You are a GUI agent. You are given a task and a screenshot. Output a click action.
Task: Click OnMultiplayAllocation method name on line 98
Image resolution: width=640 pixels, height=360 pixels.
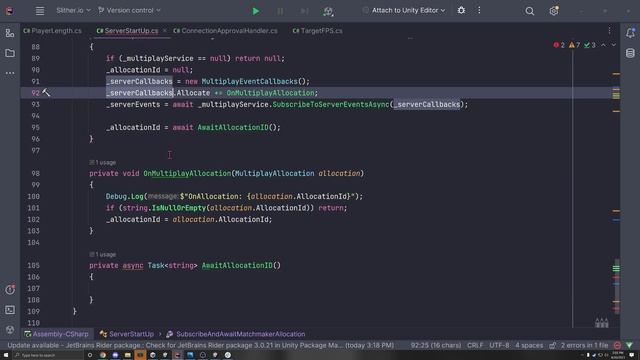[x=187, y=173]
